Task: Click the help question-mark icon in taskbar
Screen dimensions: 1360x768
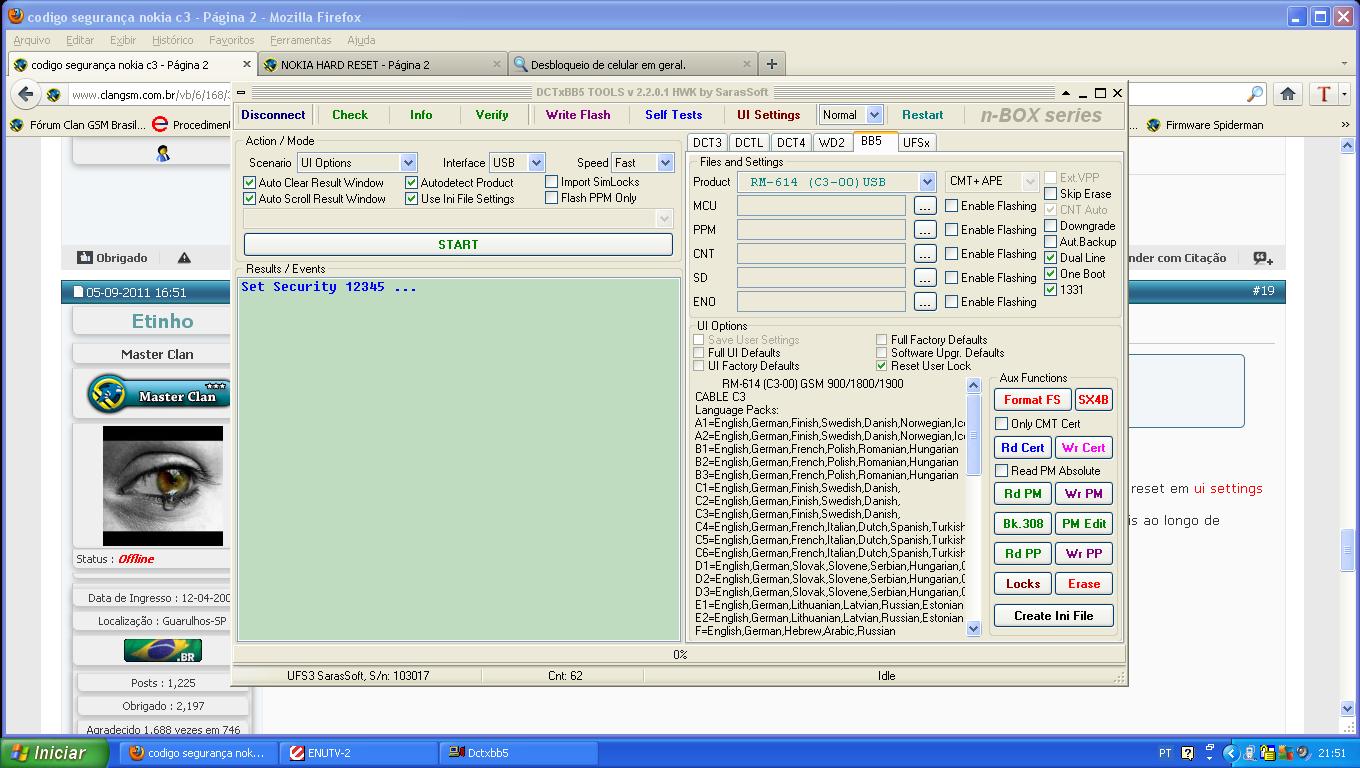Action: pyautogui.click(x=1187, y=753)
